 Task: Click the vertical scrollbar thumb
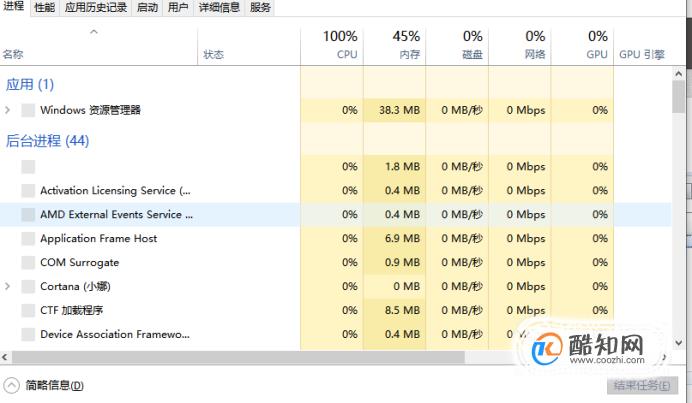coord(678,97)
